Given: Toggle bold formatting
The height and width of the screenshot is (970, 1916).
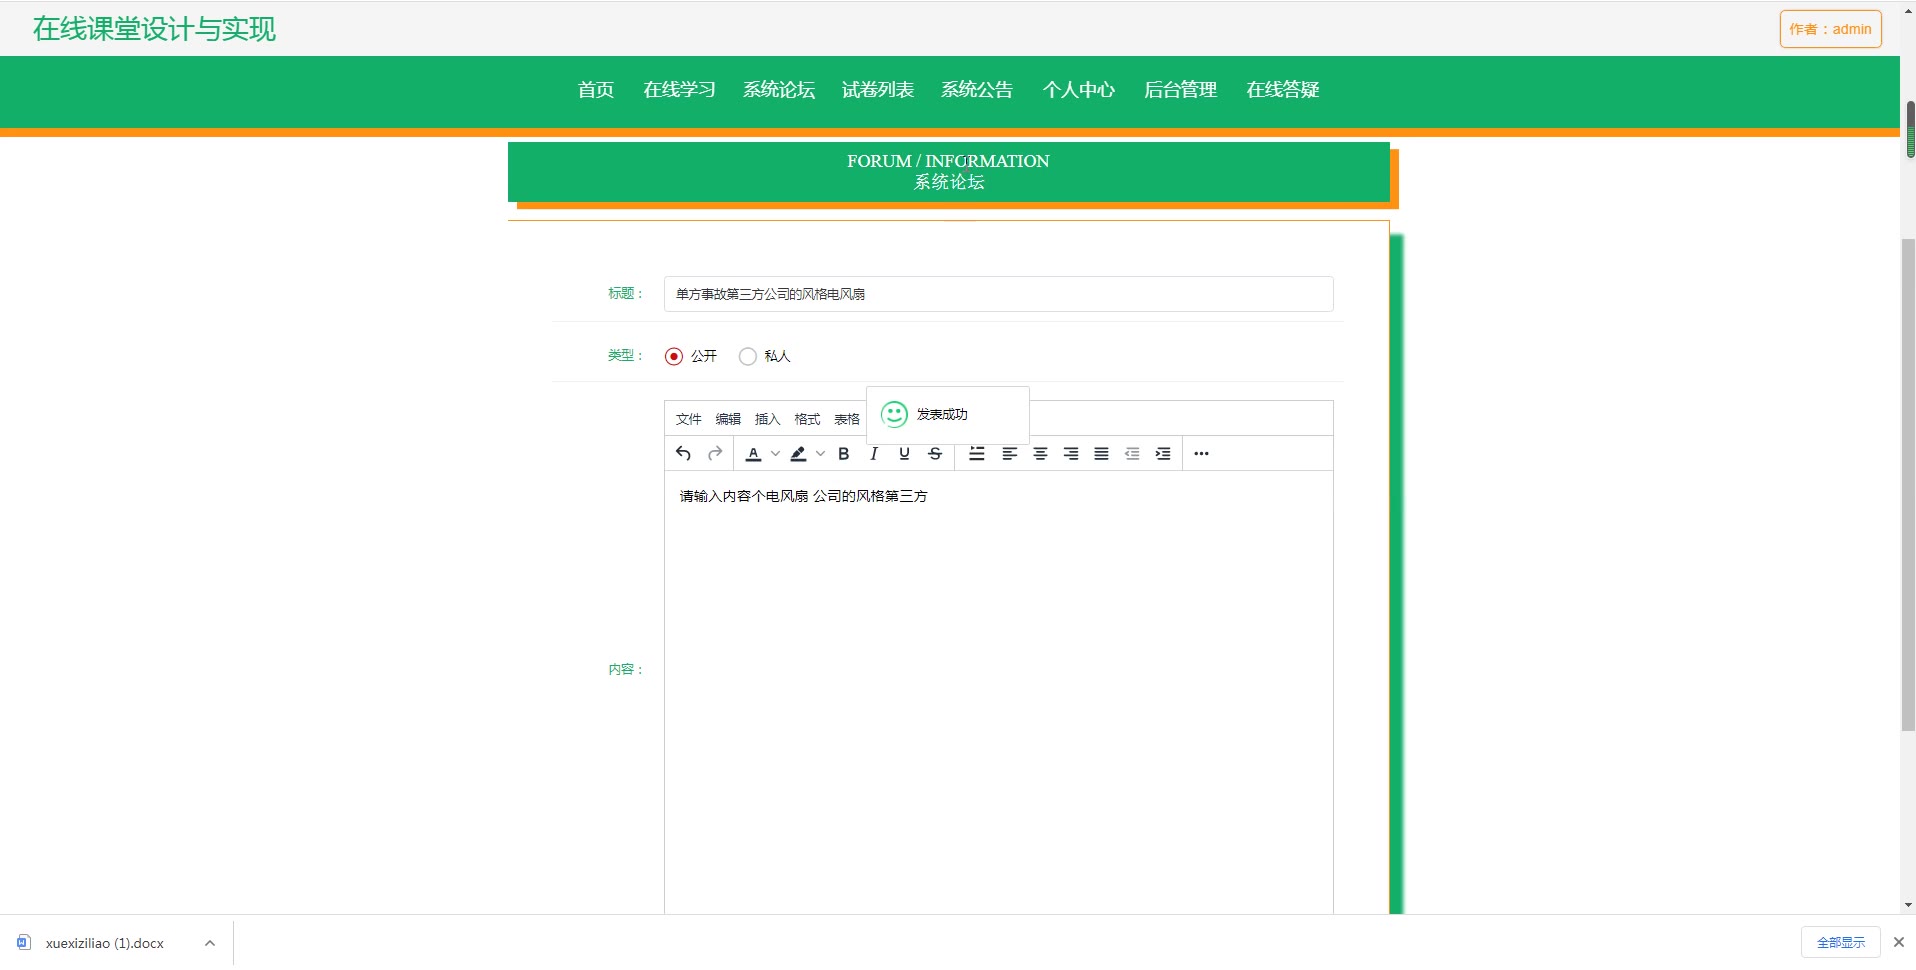Looking at the screenshot, I should click(844, 454).
